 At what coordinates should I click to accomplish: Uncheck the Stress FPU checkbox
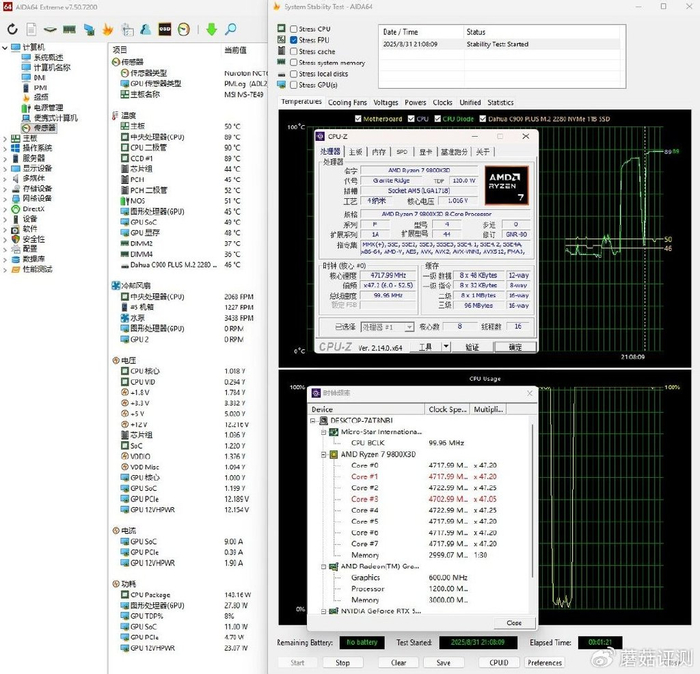293,40
